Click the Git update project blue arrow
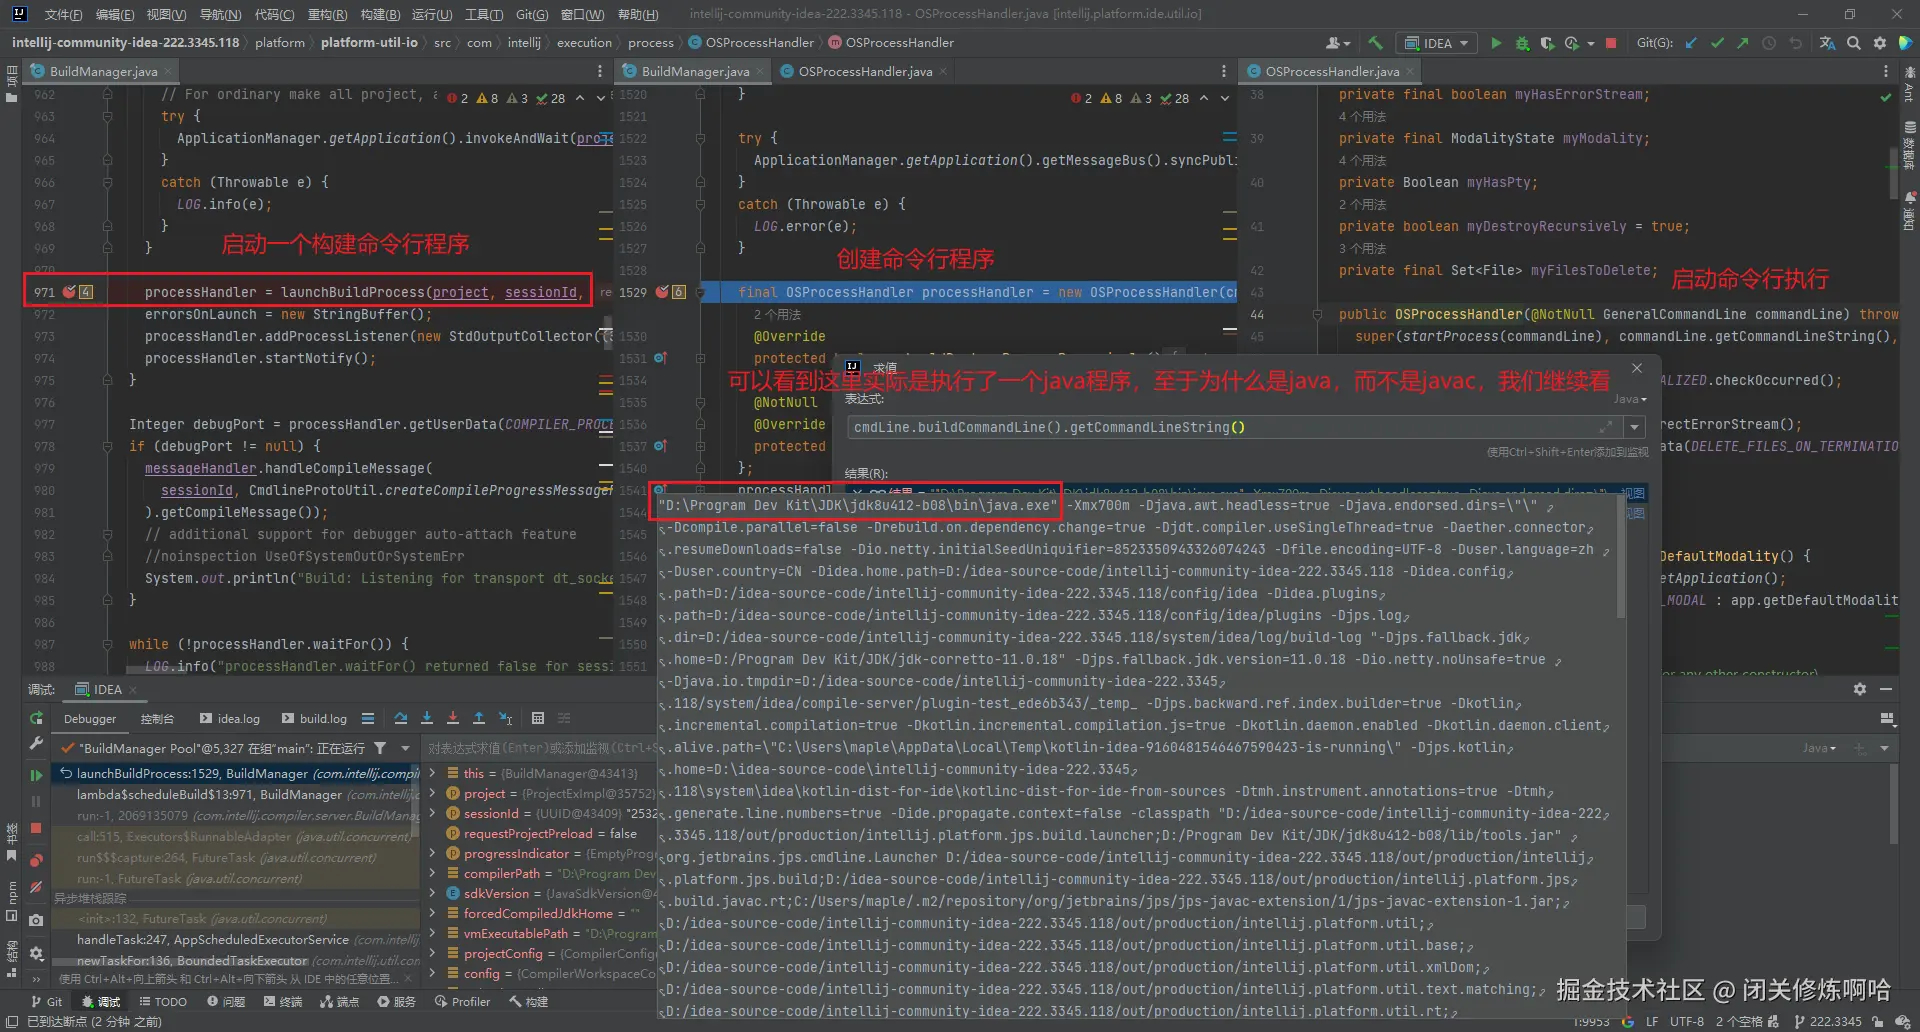The height and width of the screenshot is (1032, 1920). coord(1691,43)
